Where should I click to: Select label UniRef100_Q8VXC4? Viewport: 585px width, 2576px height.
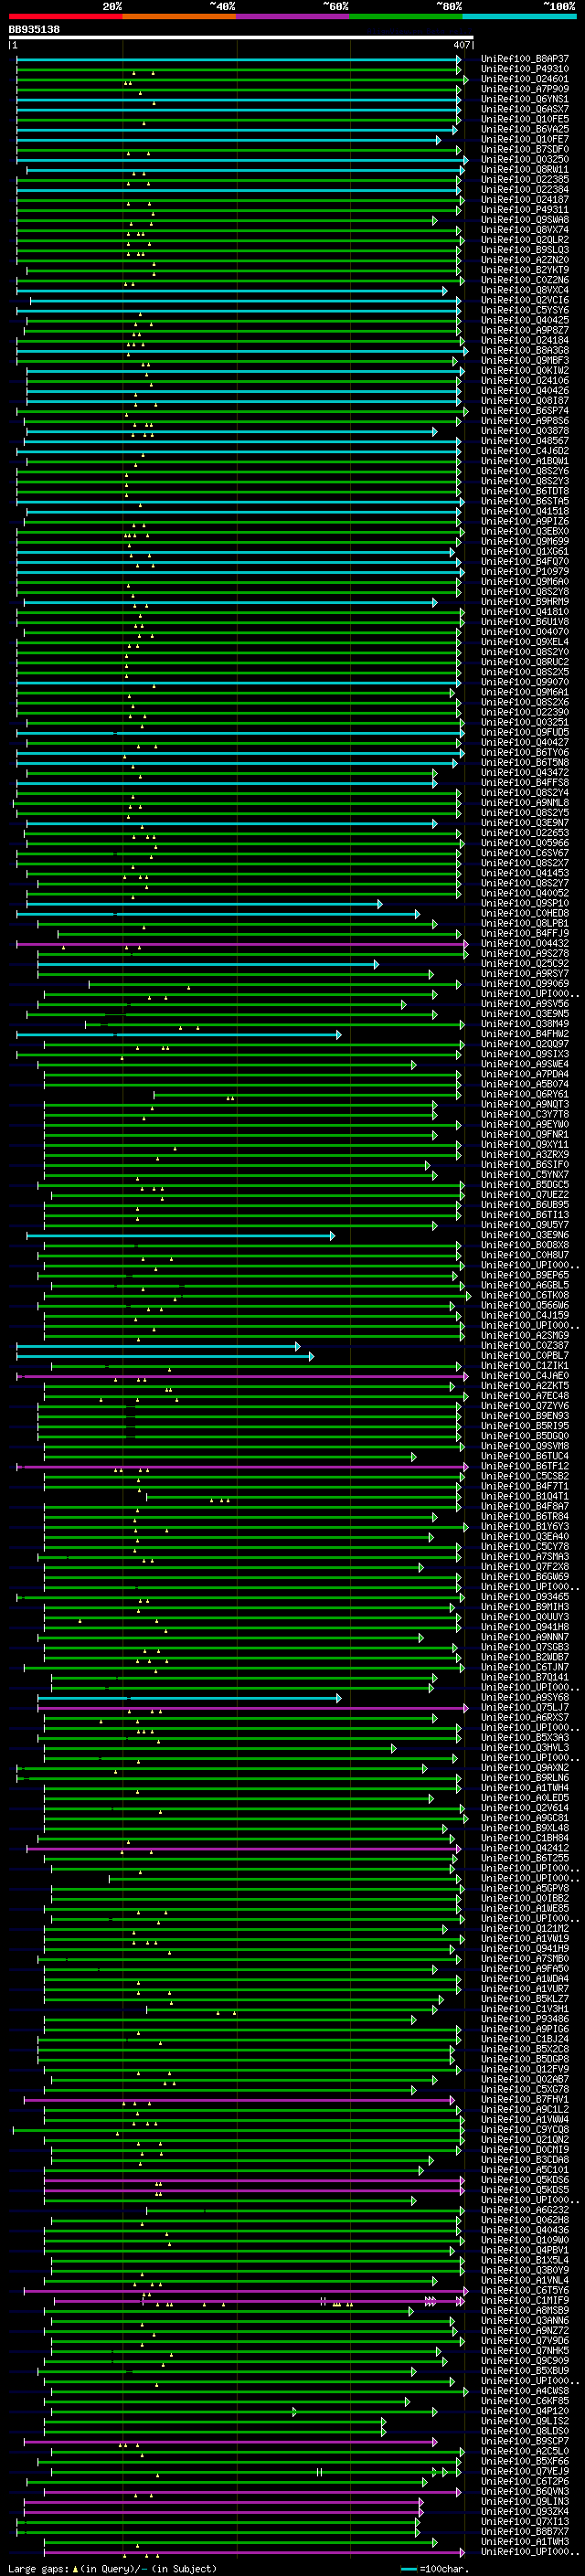[525, 290]
